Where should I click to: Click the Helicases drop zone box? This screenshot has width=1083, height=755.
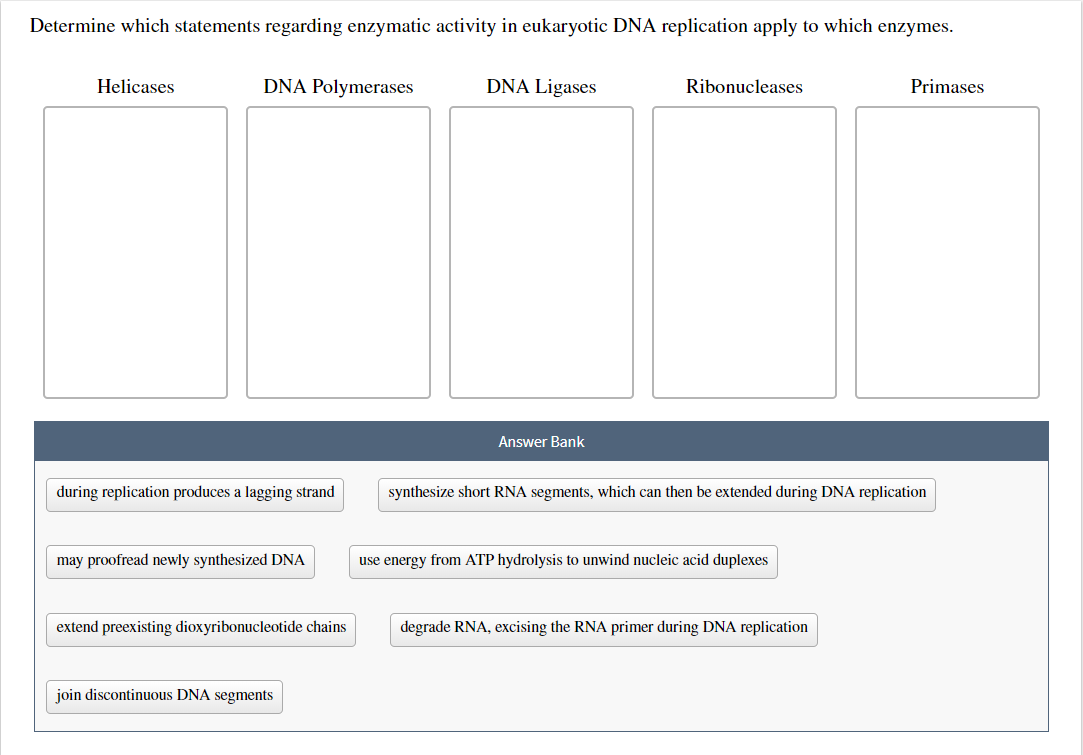[135, 250]
